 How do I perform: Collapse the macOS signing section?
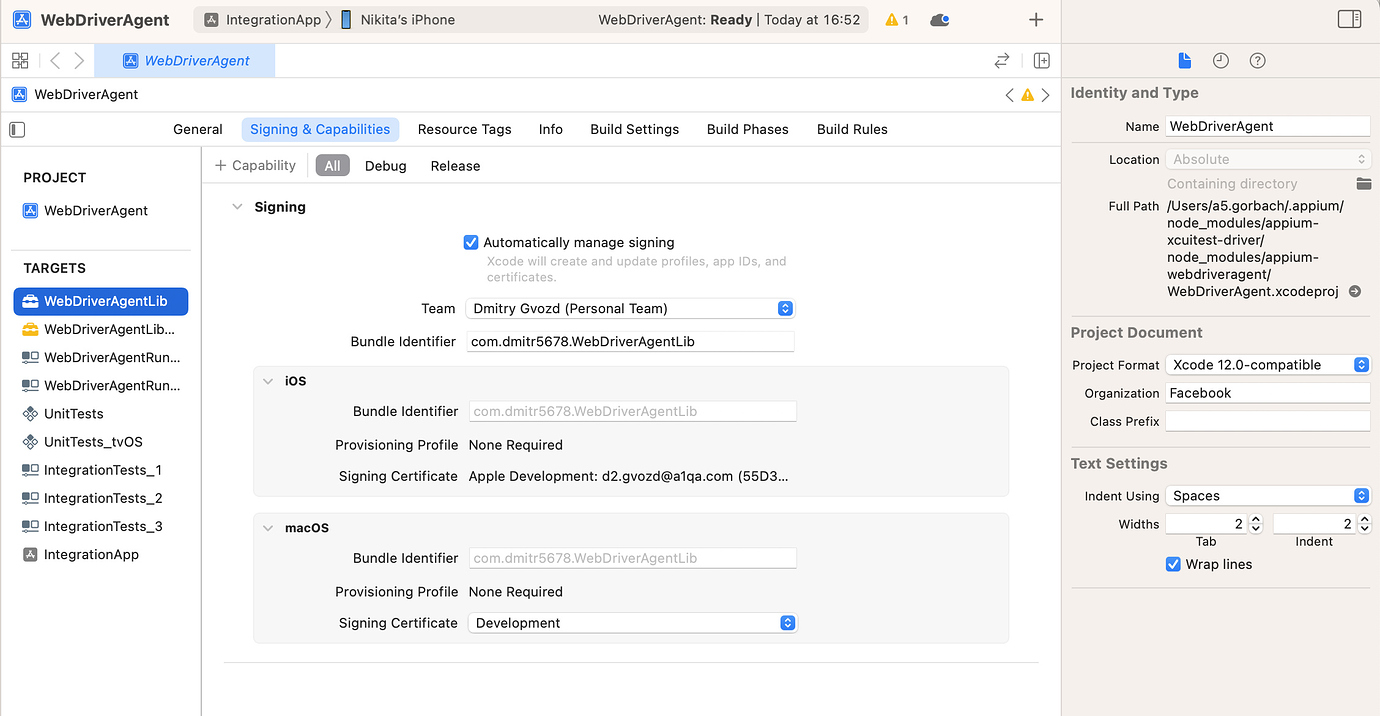click(268, 527)
